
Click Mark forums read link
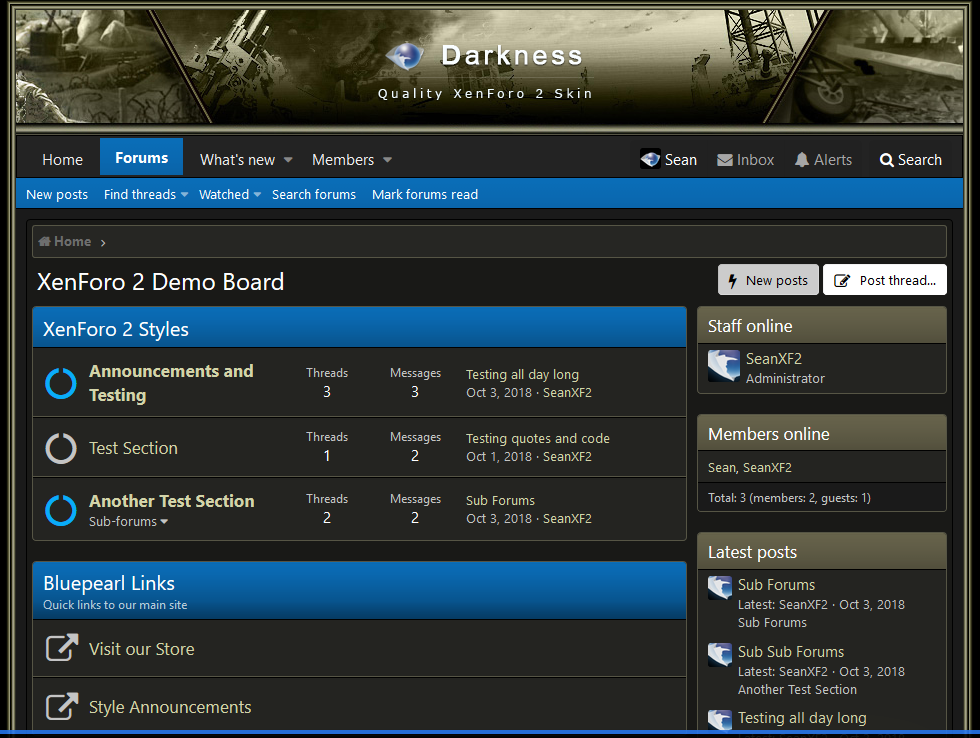pos(425,195)
